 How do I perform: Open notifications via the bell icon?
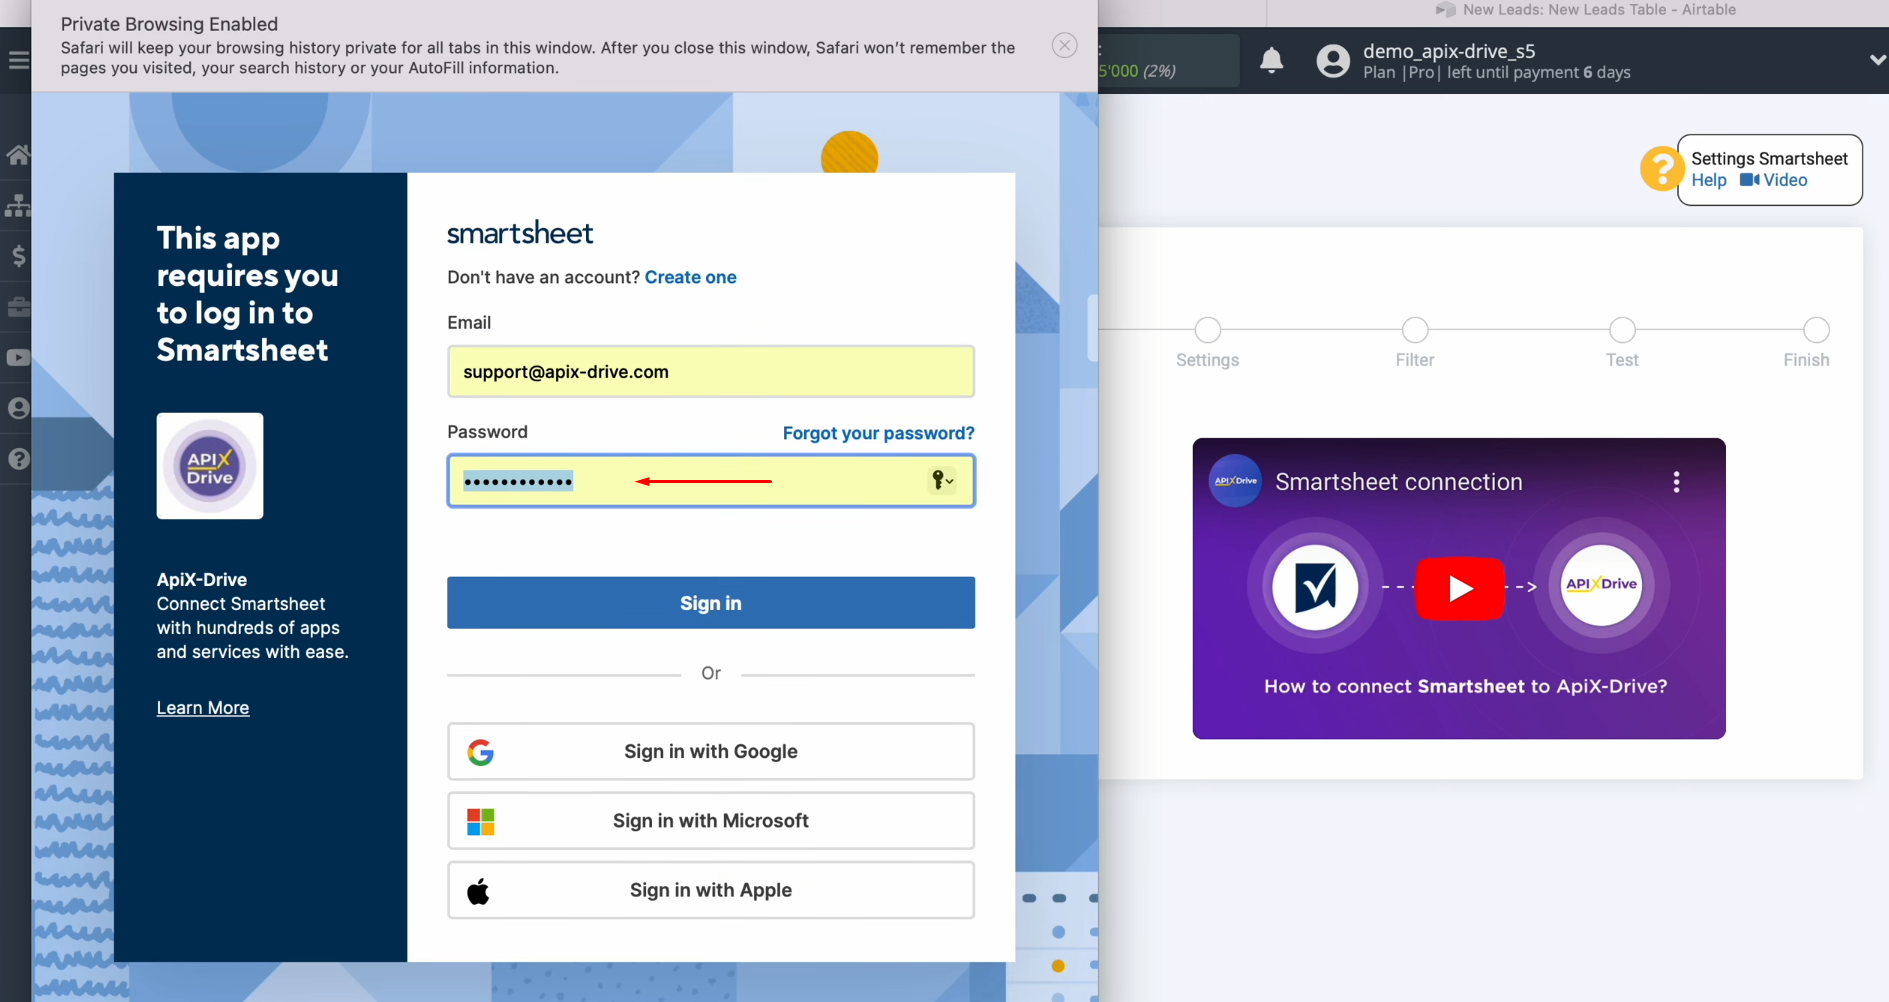tap(1271, 60)
